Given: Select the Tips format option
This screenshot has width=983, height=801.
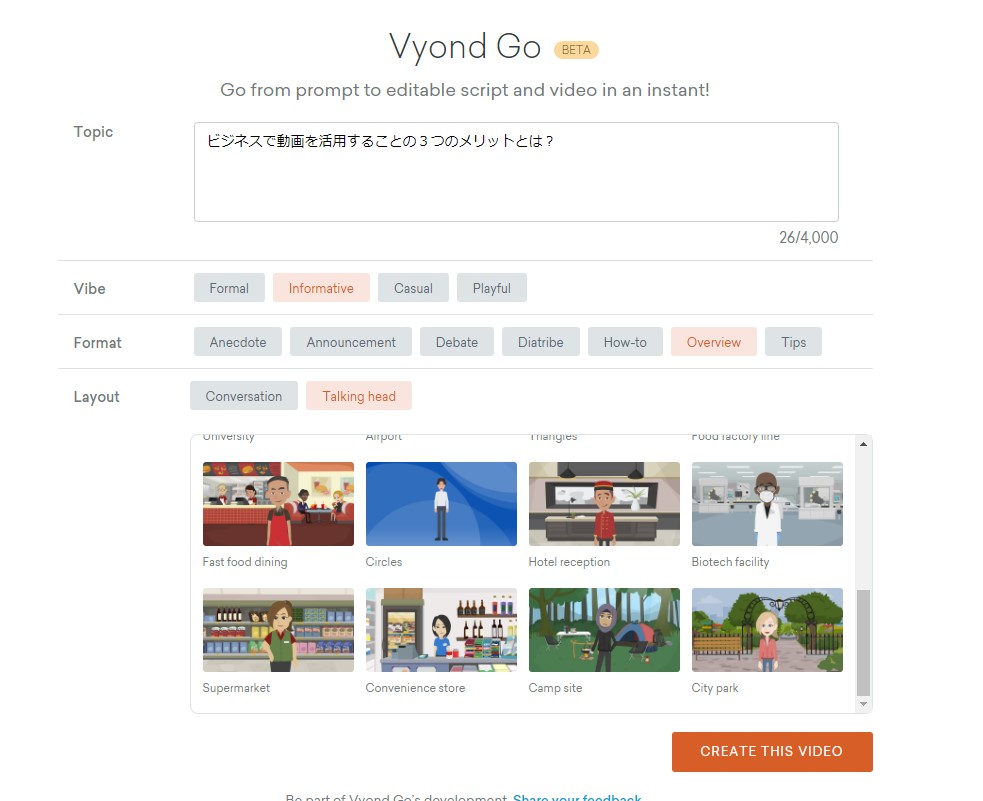Looking at the screenshot, I should [793, 342].
